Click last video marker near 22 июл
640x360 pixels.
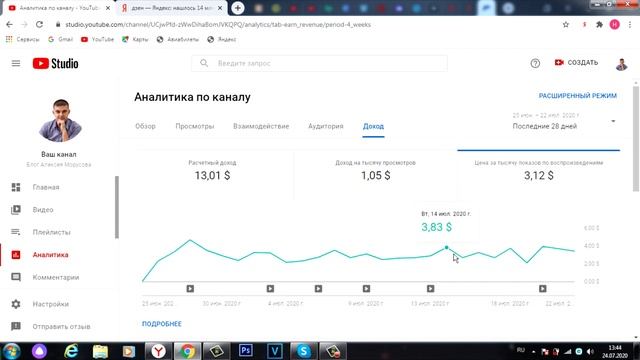[x=542, y=289]
